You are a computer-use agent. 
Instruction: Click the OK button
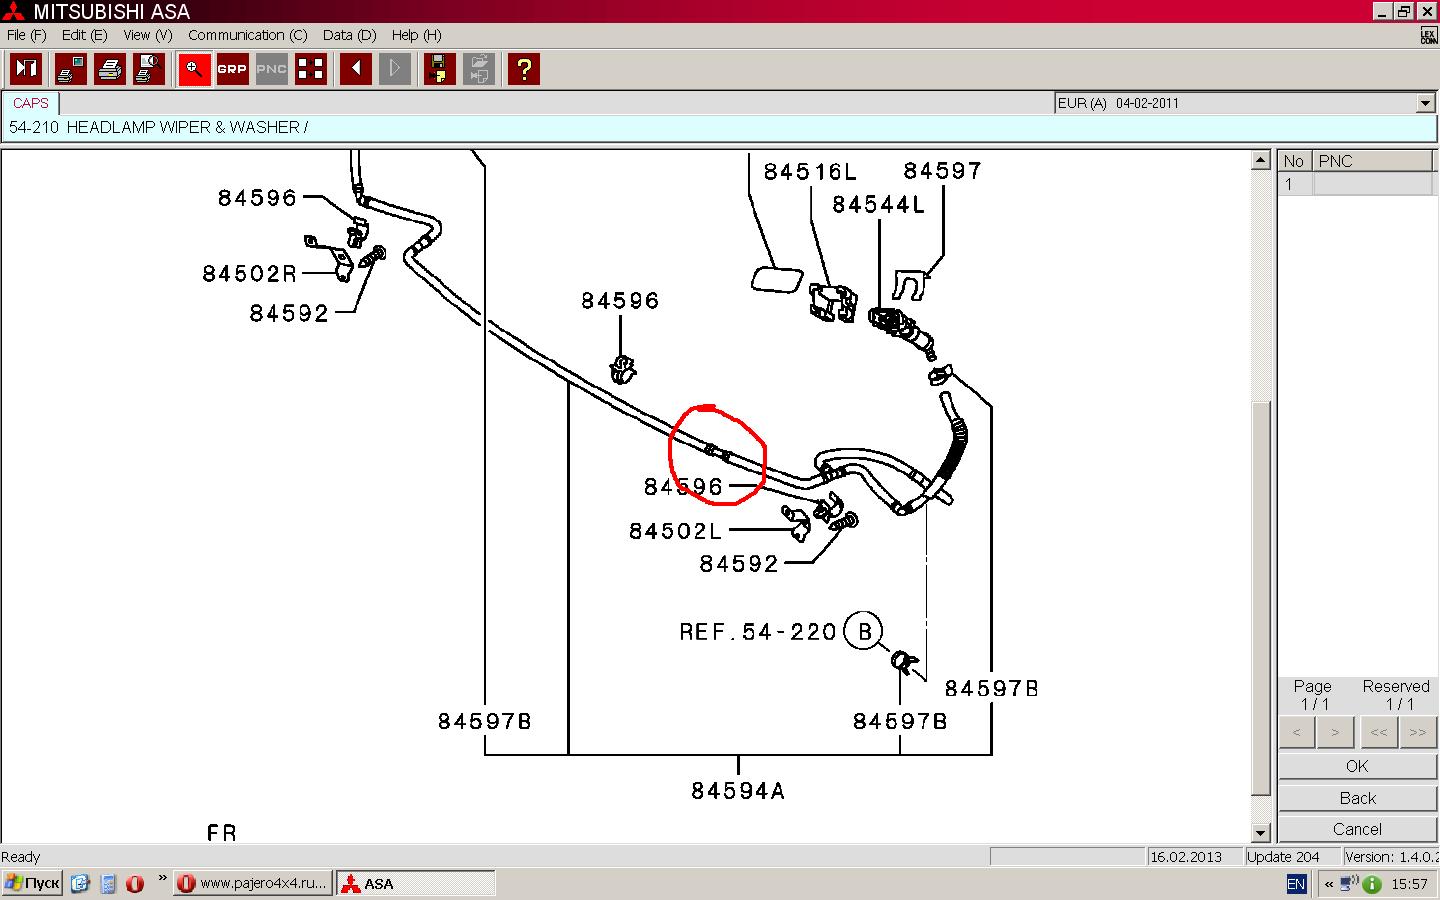[1357, 766]
